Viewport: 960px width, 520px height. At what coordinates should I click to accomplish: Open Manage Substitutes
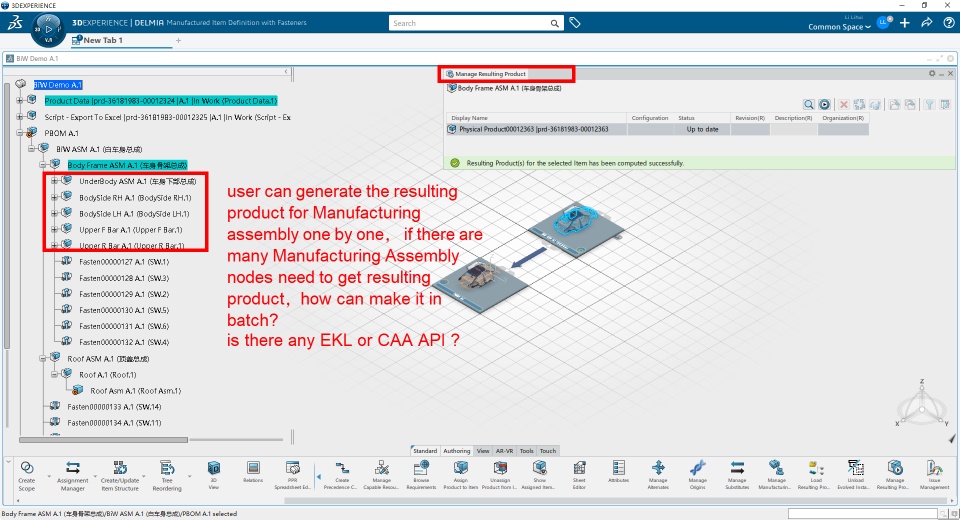pos(737,475)
